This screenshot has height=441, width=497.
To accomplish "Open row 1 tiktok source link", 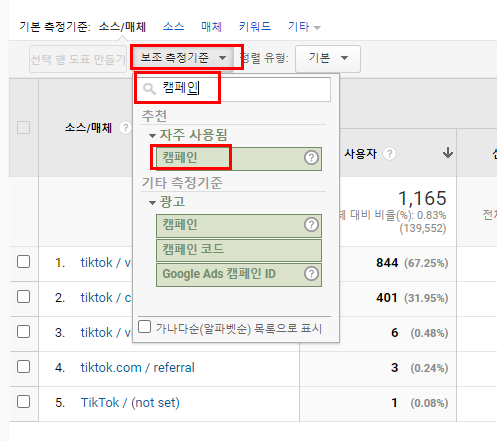I will coord(106,263).
